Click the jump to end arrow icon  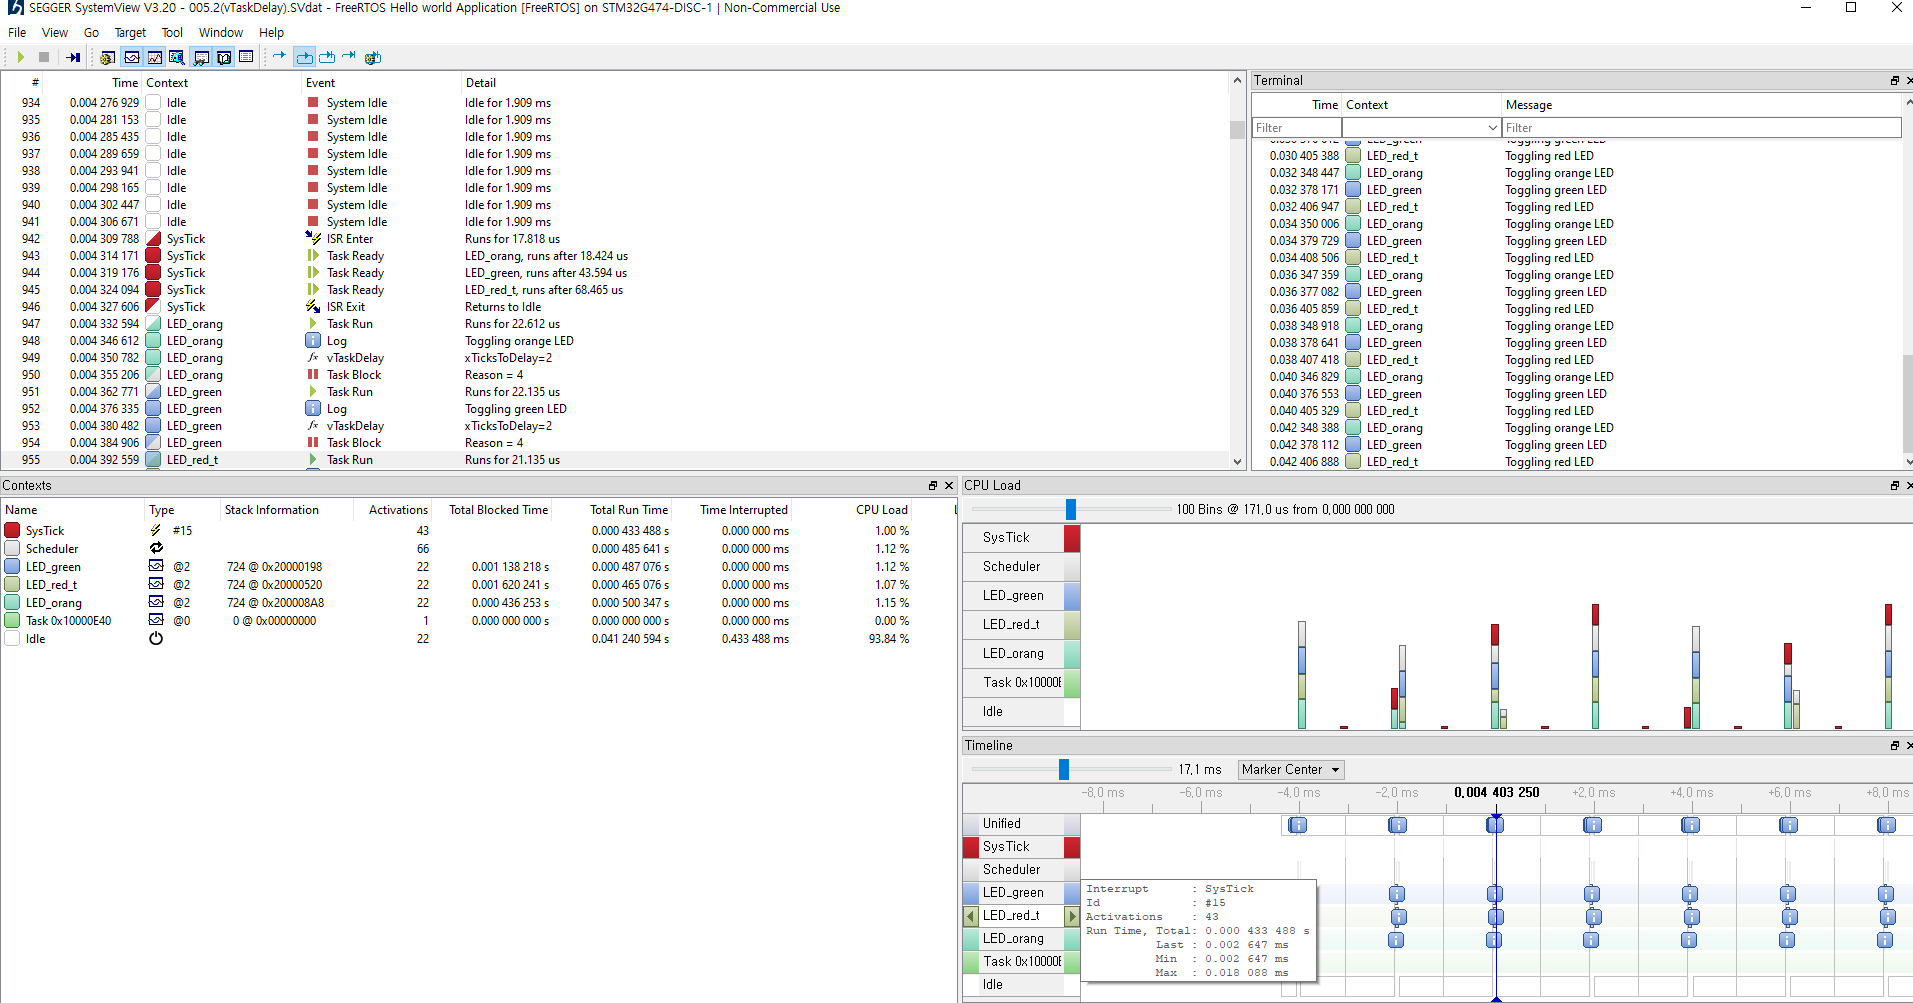(x=349, y=57)
